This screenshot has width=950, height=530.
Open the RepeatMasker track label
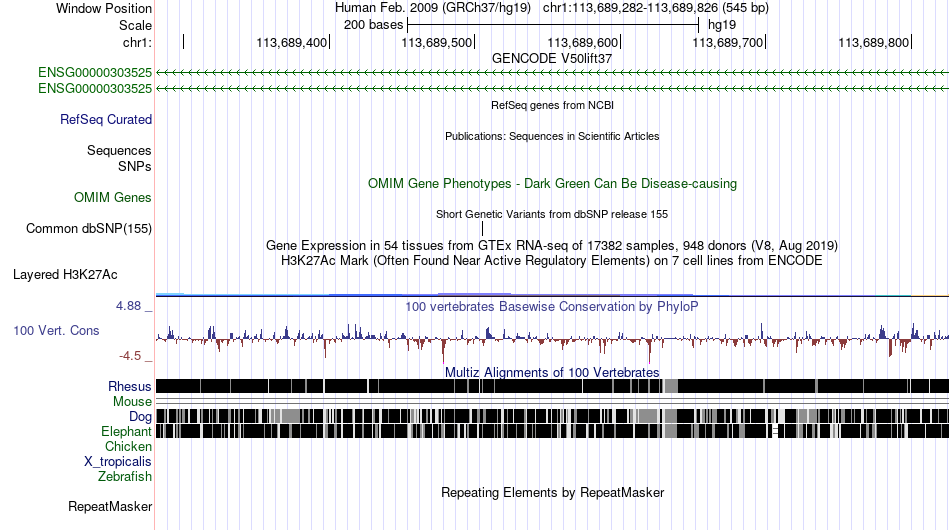click(110, 506)
